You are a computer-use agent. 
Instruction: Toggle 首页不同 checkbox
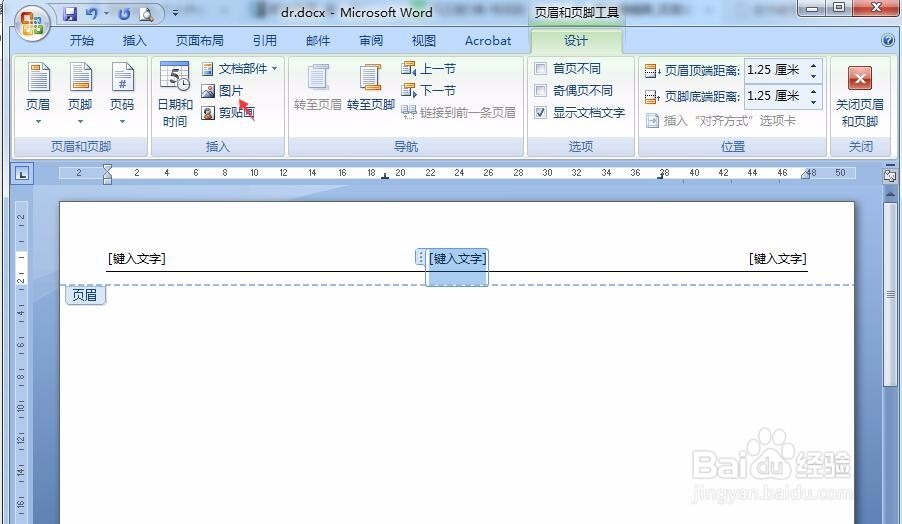tap(540, 69)
